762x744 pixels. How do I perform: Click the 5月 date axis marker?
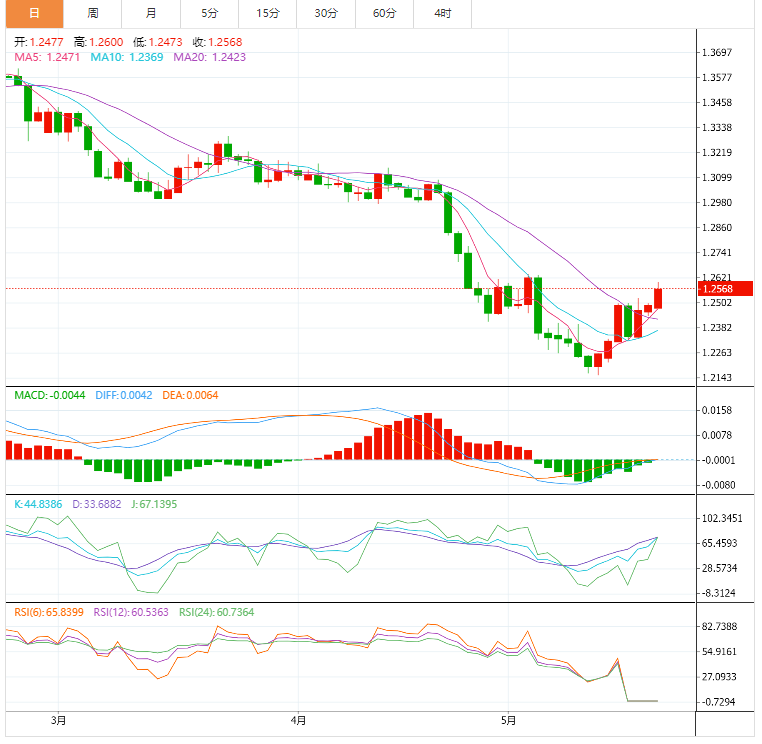click(508, 720)
